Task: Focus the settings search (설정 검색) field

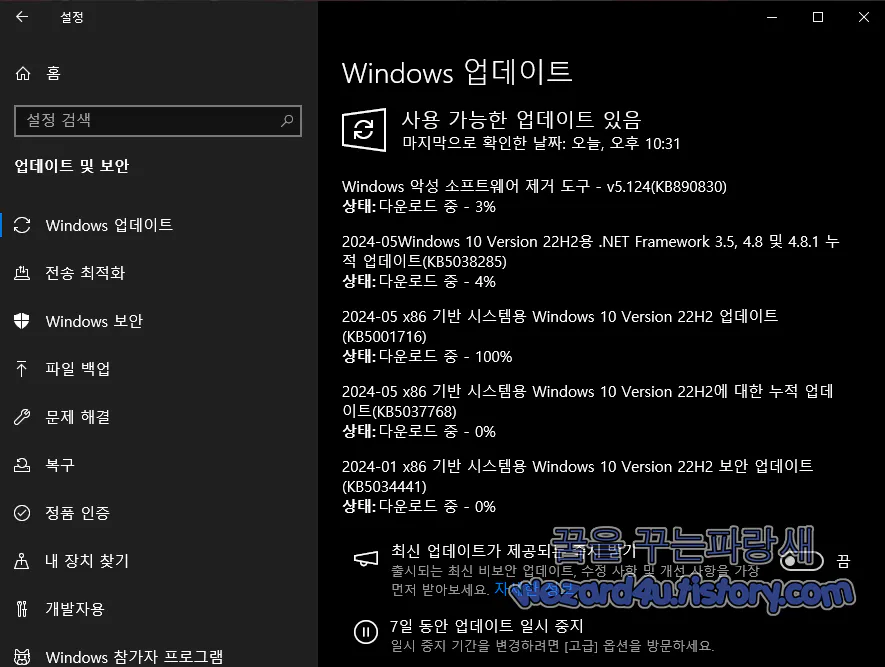Action: point(158,120)
